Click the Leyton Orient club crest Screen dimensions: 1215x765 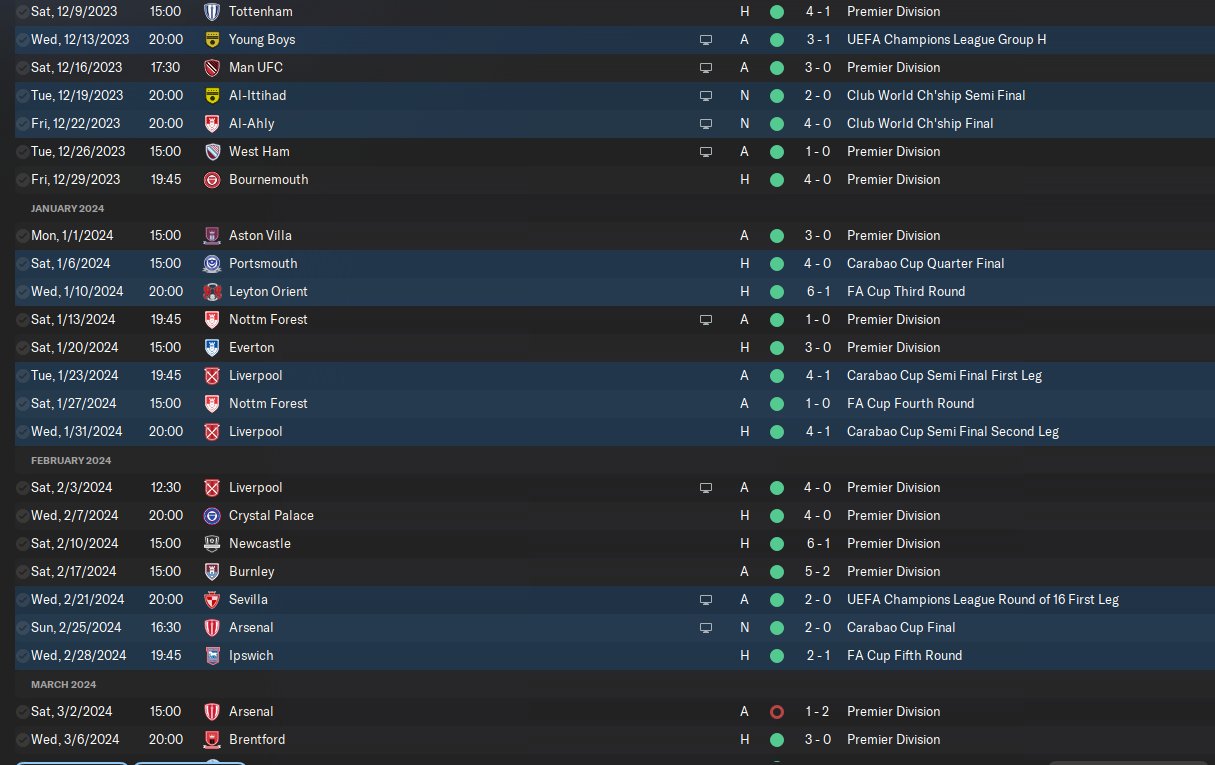click(x=211, y=292)
